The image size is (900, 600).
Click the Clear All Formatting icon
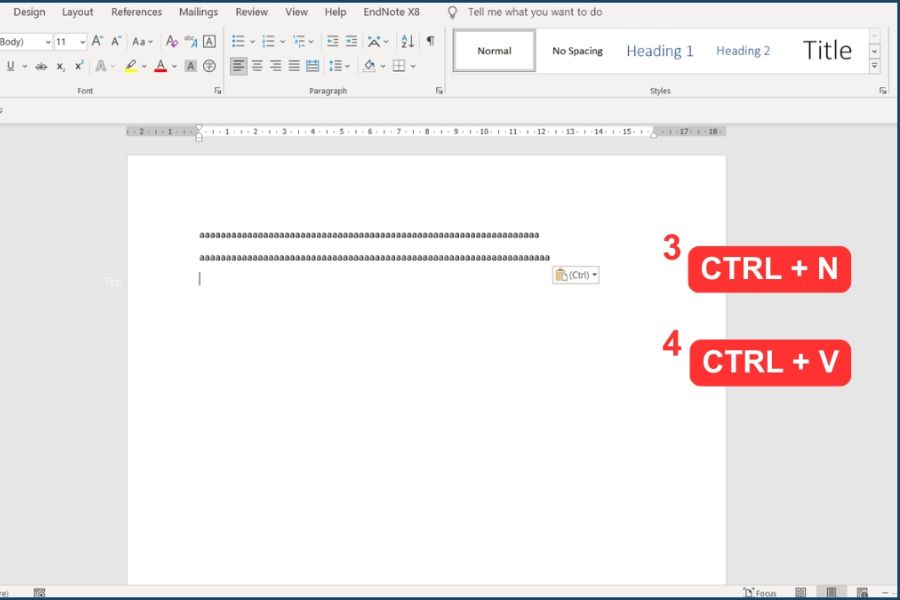point(172,41)
